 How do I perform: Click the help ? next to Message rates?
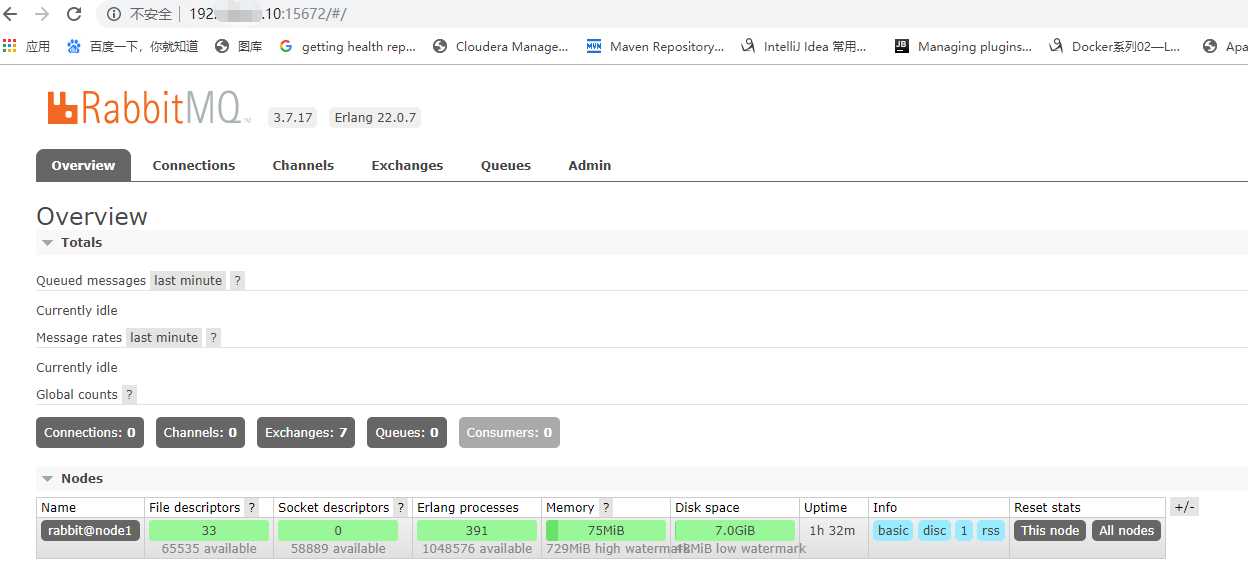pos(213,338)
